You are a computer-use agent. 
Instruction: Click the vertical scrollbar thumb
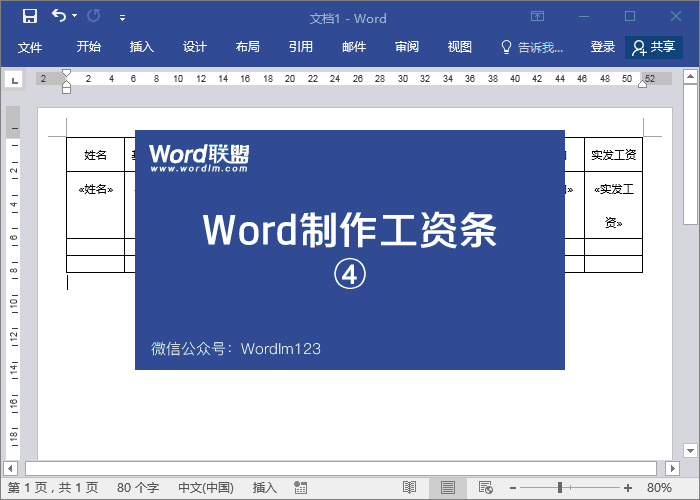pos(690,154)
